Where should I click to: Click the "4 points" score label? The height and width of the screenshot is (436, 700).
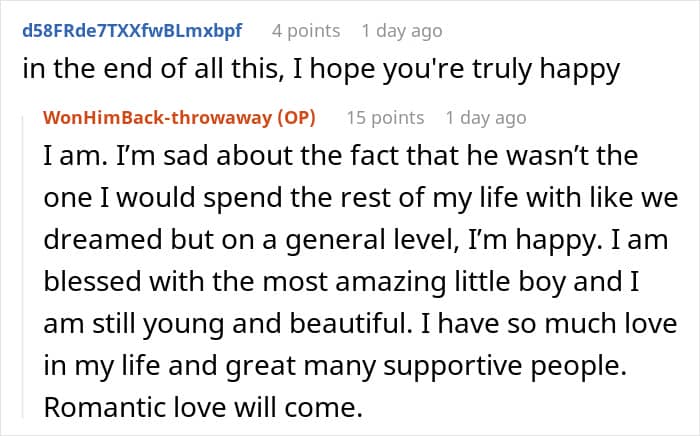[x=306, y=31]
